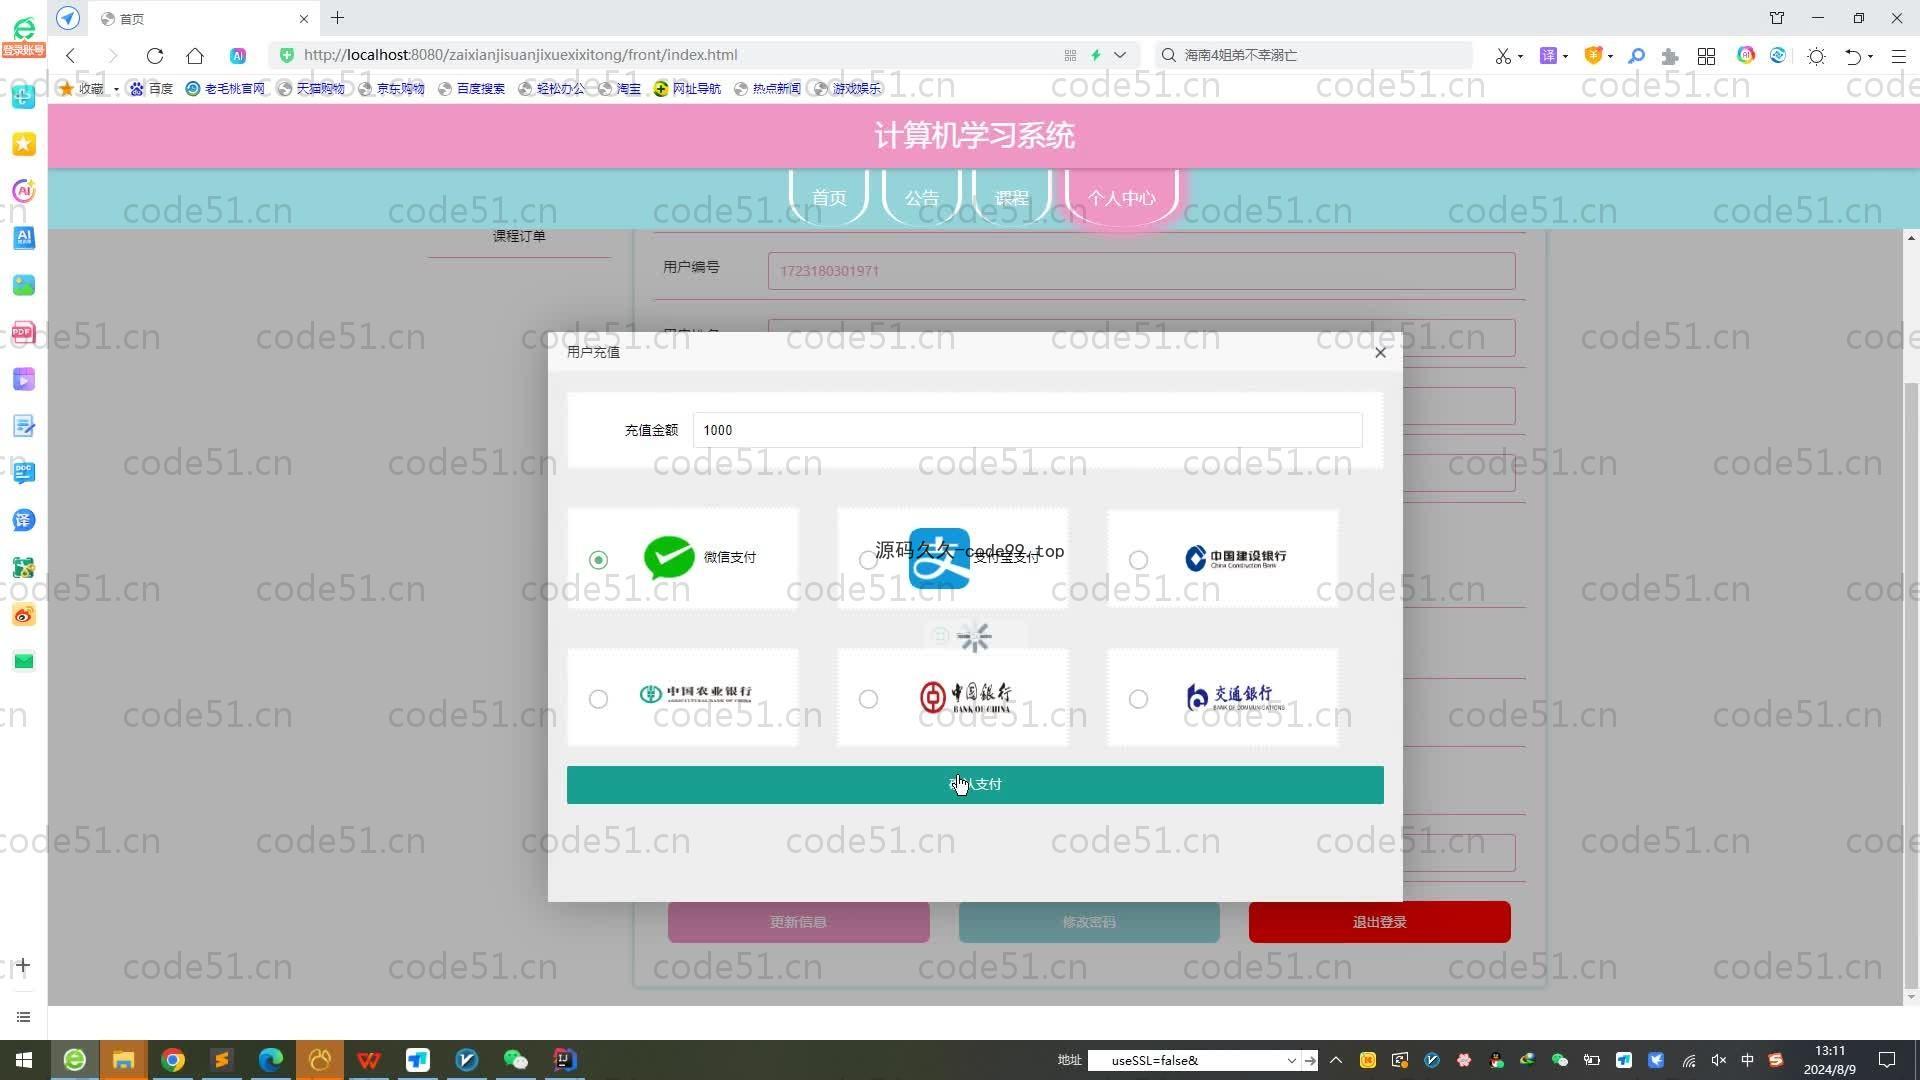Click the 修改密码 button
The width and height of the screenshot is (1920, 1080).
(1089, 922)
